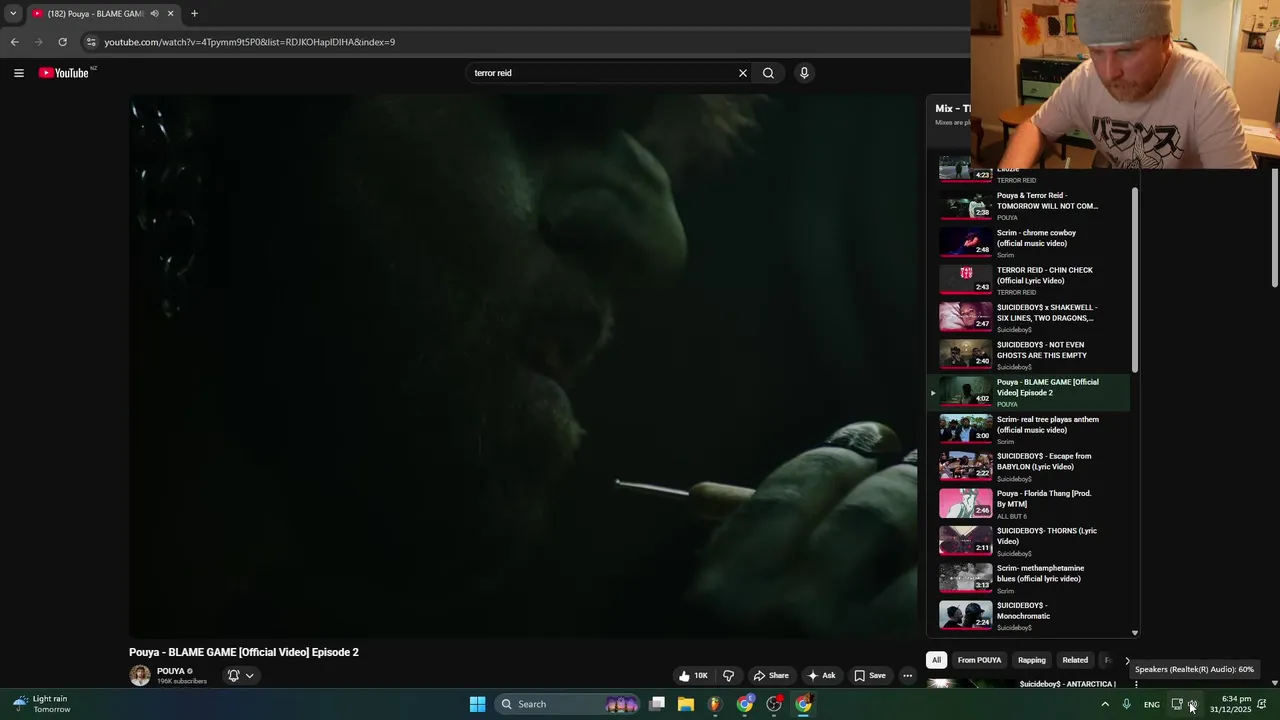Open the POUYA channel avatar

click(x=140, y=676)
